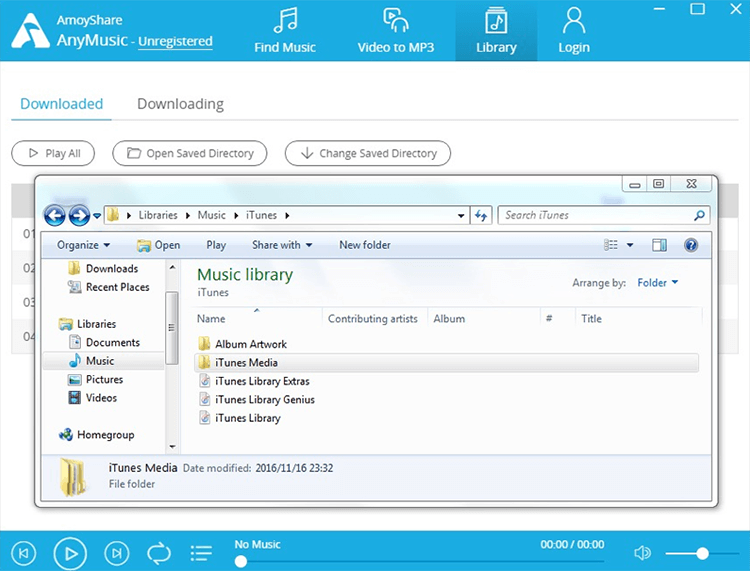Click navigation pane scroll up arrow
750x571 pixels.
(172, 267)
